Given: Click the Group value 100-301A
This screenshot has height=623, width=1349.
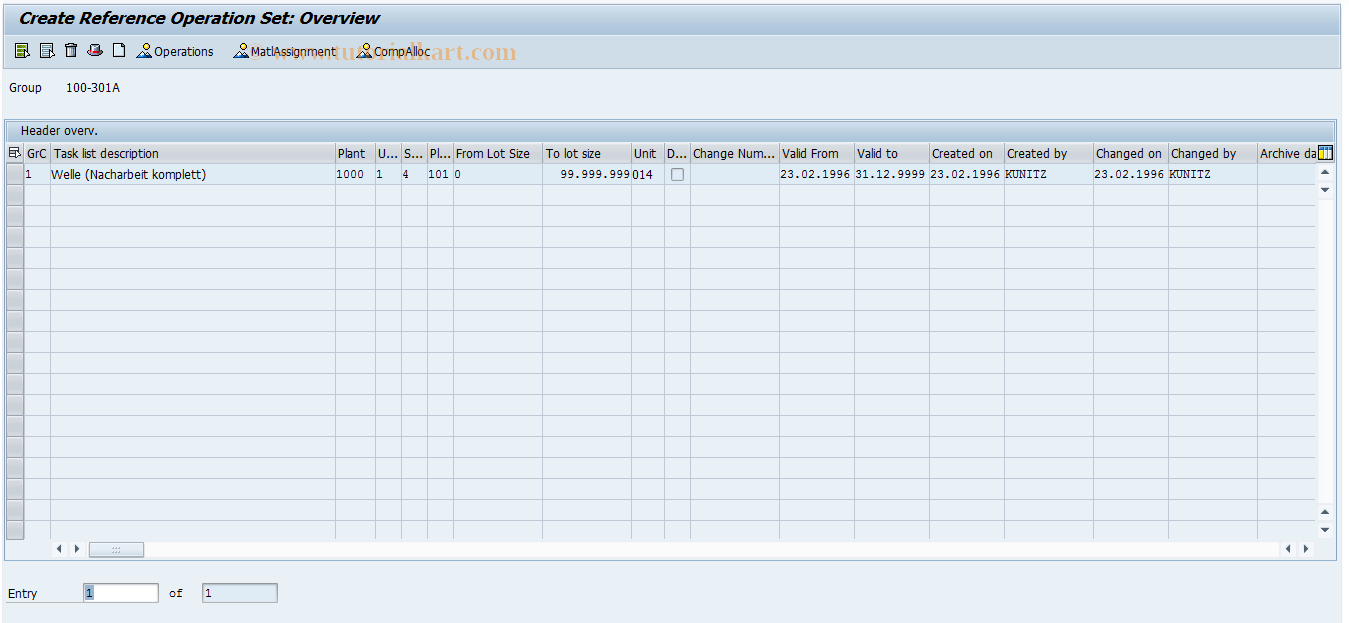Looking at the screenshot, I should (93, 88).
